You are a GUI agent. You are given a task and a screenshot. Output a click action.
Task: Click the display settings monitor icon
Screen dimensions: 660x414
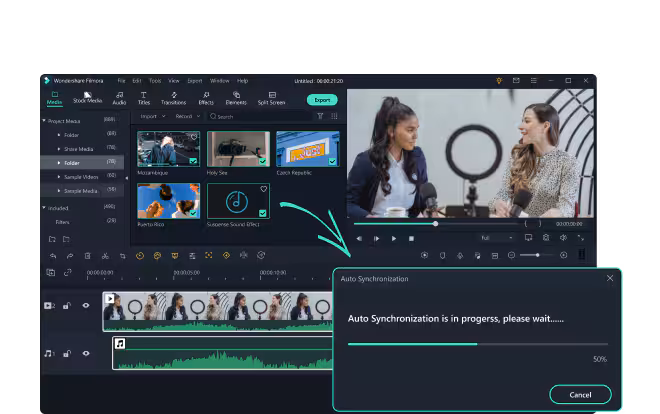(x=528, y=238)
